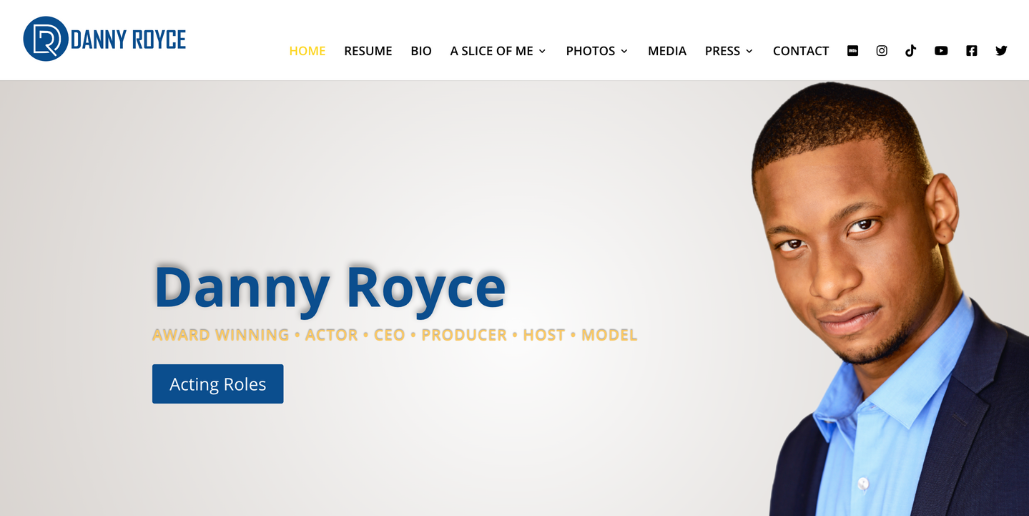Open the Resume menu item
The image size is (1029, 516).
coord(368,51)
